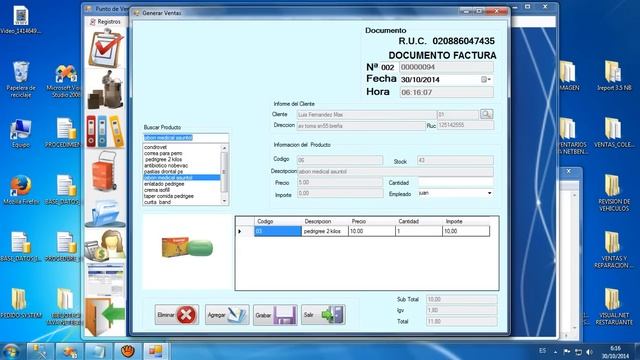The height and width of the screenshot is (360, 640).
Task: Click the Descripcion column header in grid
Action: pyautogui.click(x=325, y=221)
